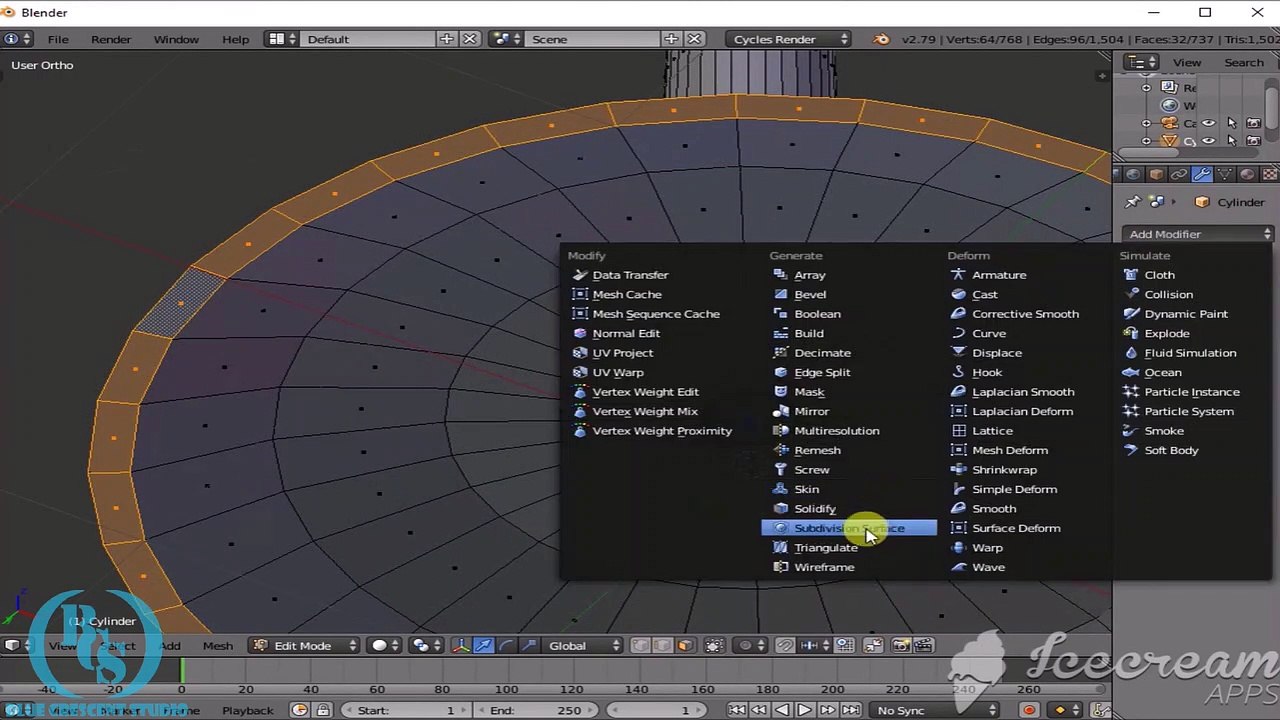Image resolution: width=1280 pixels, height=720 pixels.
Task: Open the Edit Mode selector dropdown
Action: [x=305, y=646]
